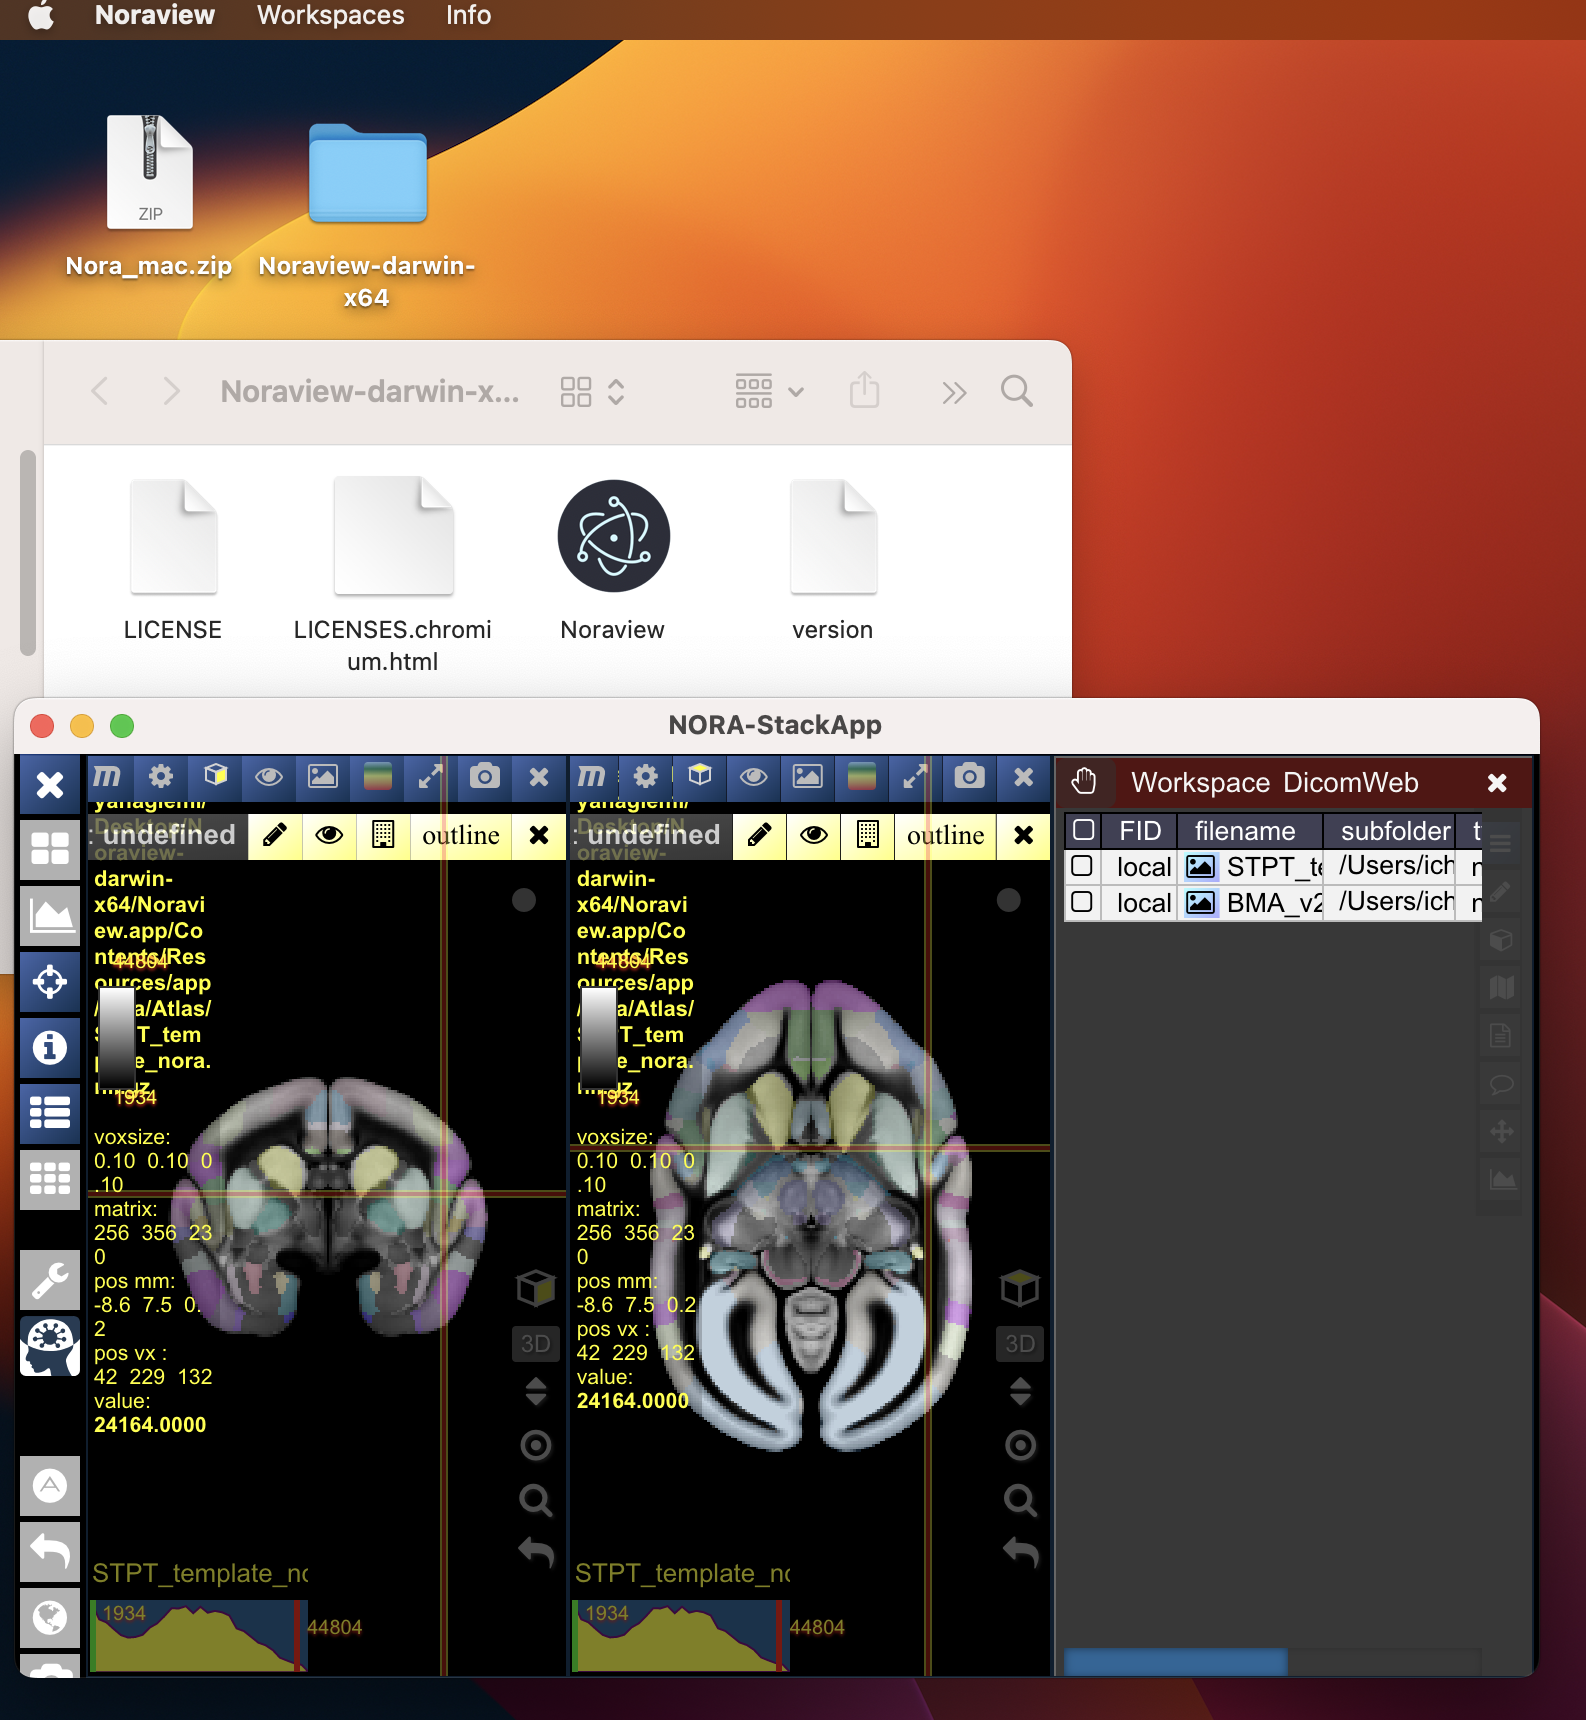Open the Apple menu

point(41,16)
